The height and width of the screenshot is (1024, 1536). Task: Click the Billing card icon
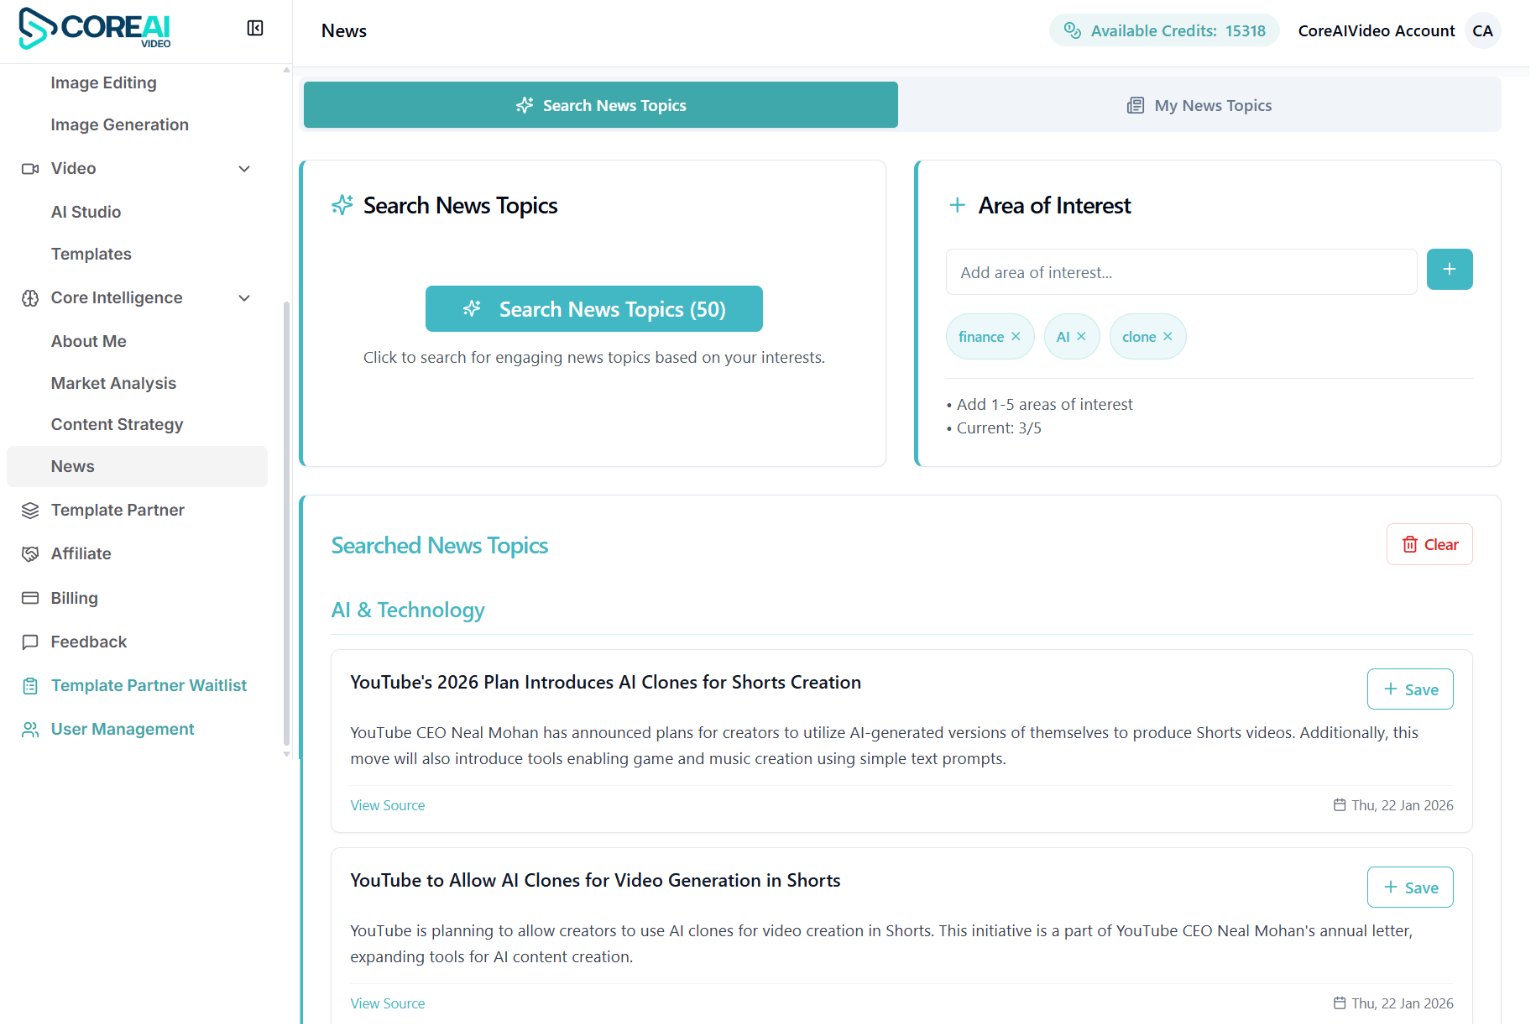tap(30, 597)
